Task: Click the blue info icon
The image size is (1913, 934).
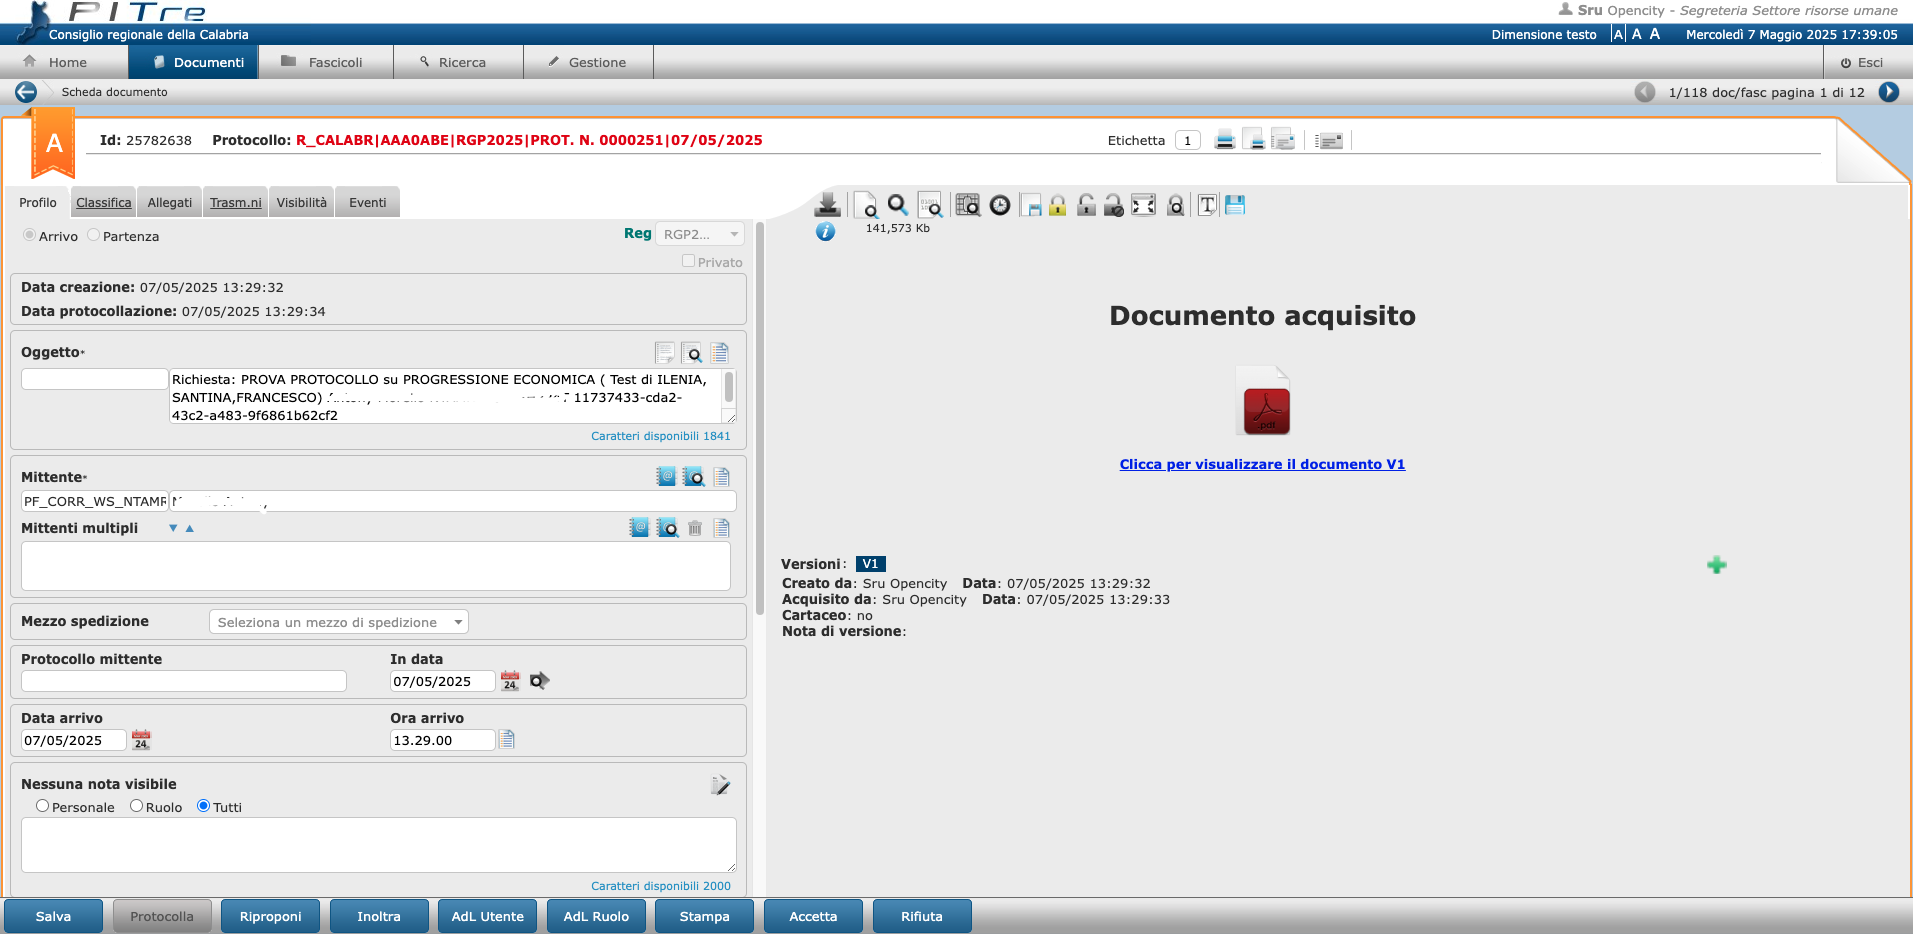Action: (x=825, y=231)
